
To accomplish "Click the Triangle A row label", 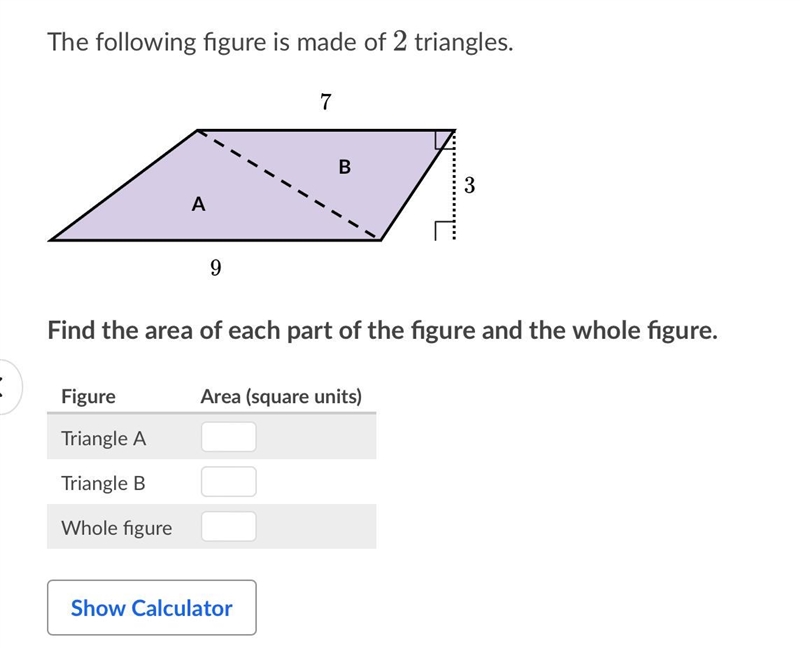I will pos(104,438).
